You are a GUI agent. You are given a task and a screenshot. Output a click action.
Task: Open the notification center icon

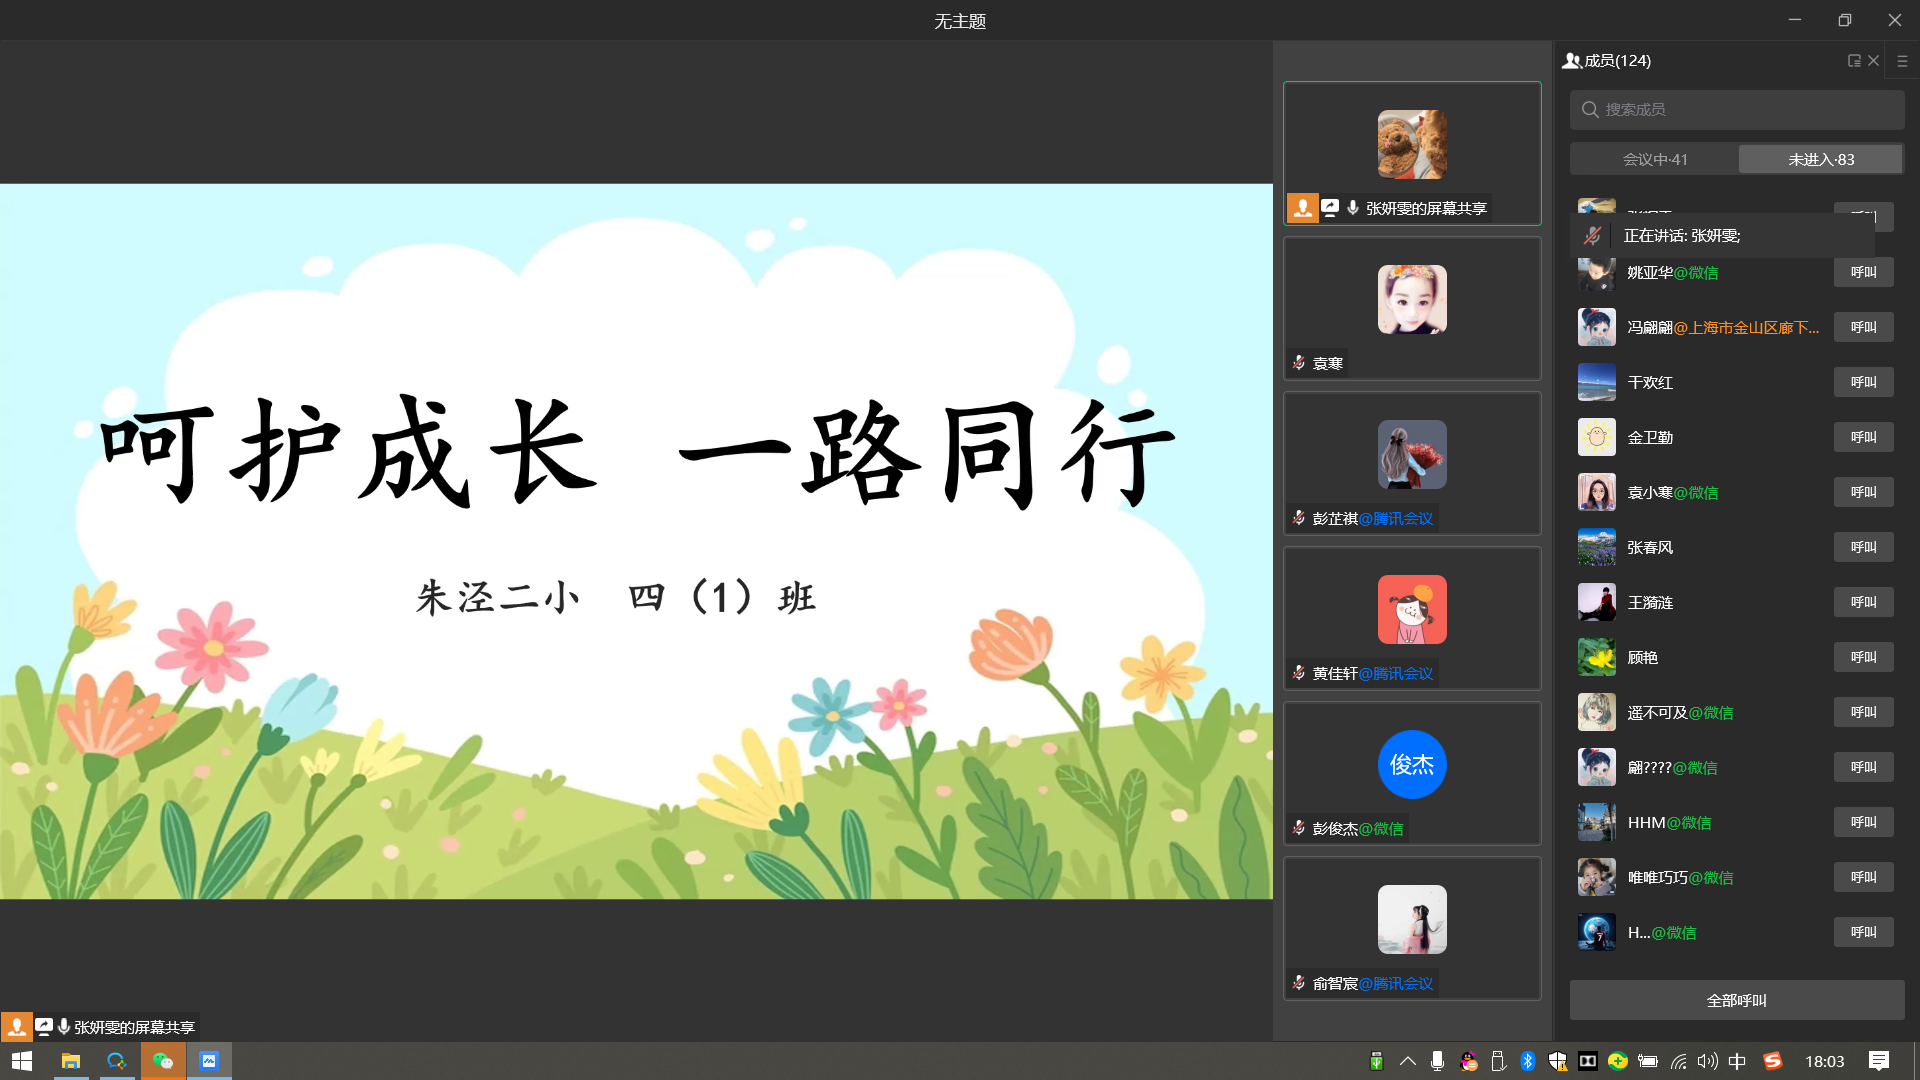point(1879,1061)
